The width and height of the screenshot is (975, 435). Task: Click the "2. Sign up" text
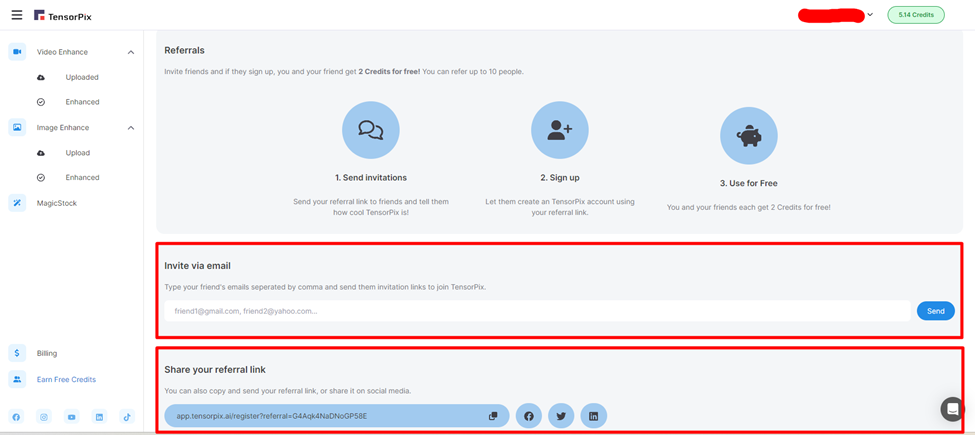[x=560, y=178]
